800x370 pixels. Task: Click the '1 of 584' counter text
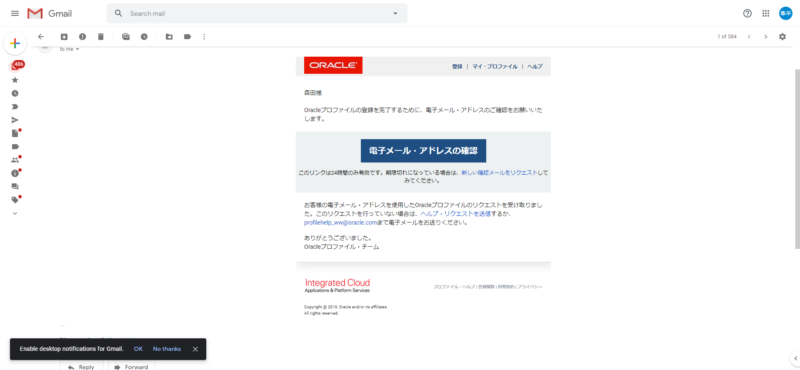727,37
